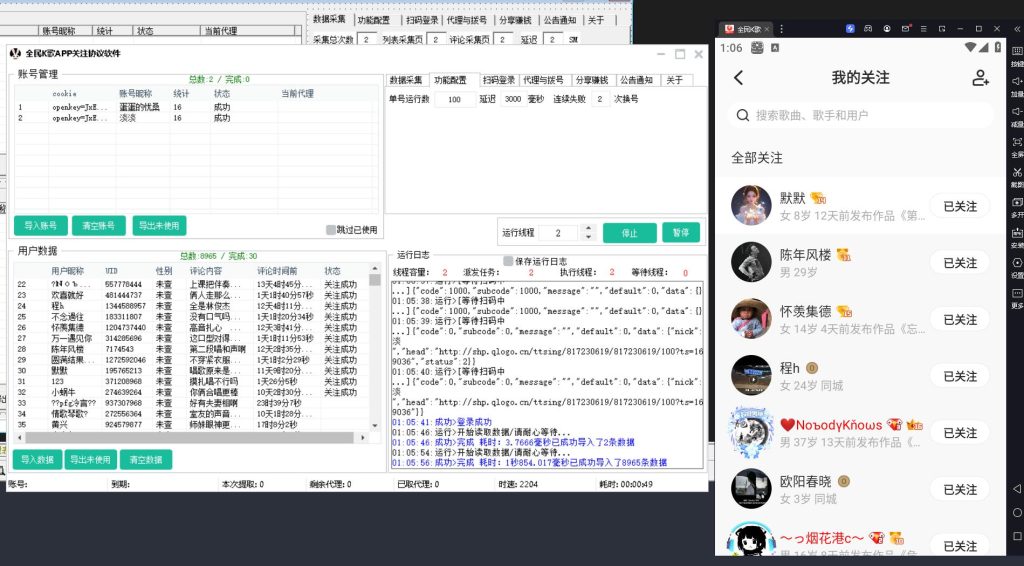The height and width of the screenshot is (566, 1024).
Task: Click the user data horizontal scrollbar
Action: point(190,438)
